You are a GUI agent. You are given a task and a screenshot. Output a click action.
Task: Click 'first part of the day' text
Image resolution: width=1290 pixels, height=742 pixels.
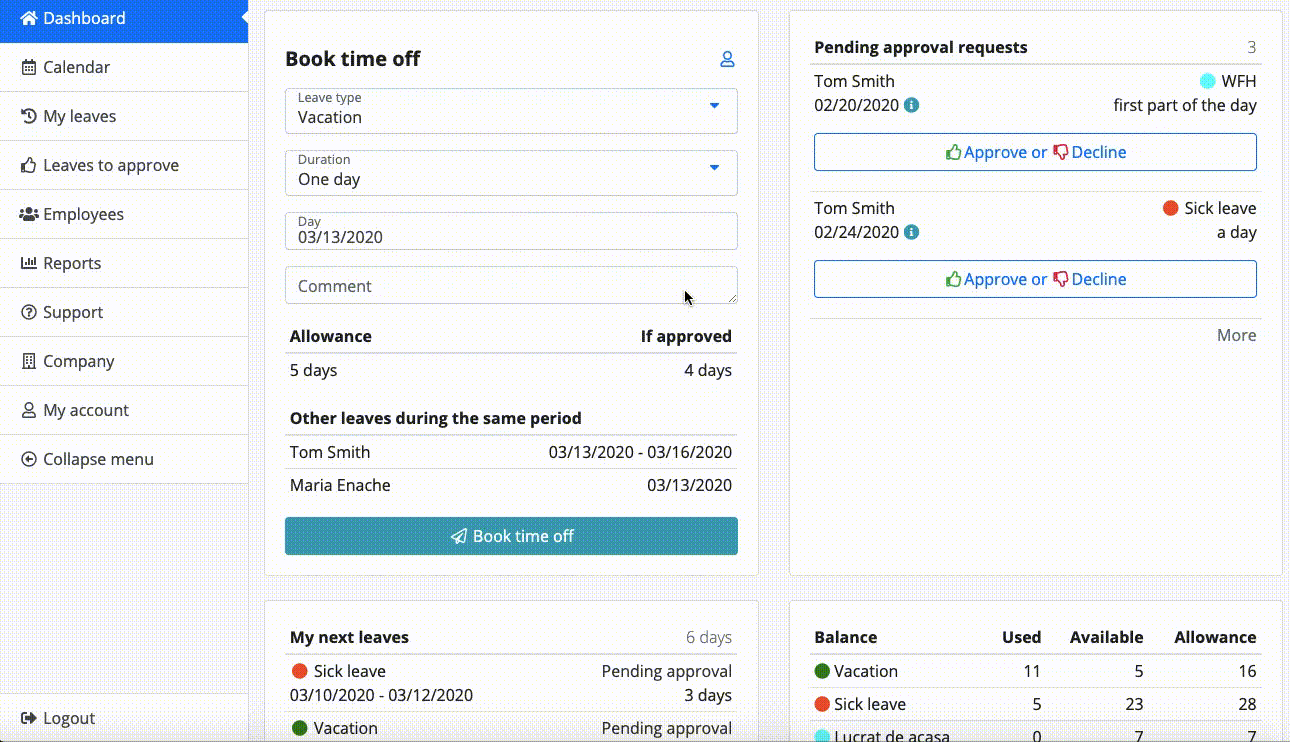(x=1185, y=105)
